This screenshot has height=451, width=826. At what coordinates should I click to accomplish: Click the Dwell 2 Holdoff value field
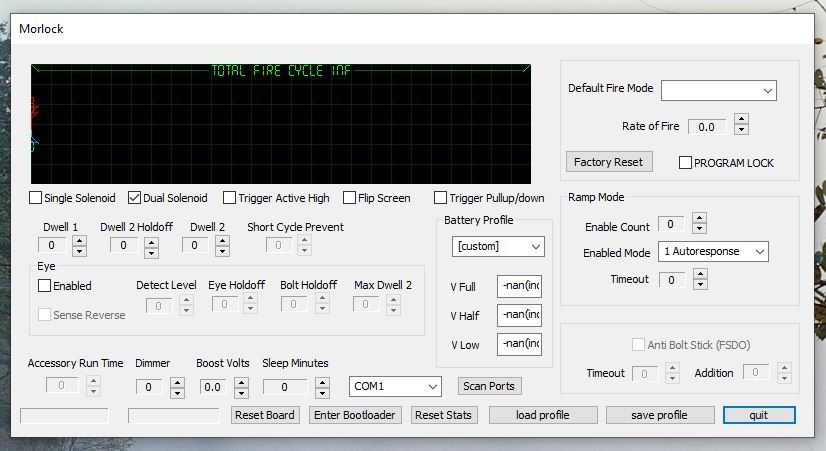click(x=124, y=245)
